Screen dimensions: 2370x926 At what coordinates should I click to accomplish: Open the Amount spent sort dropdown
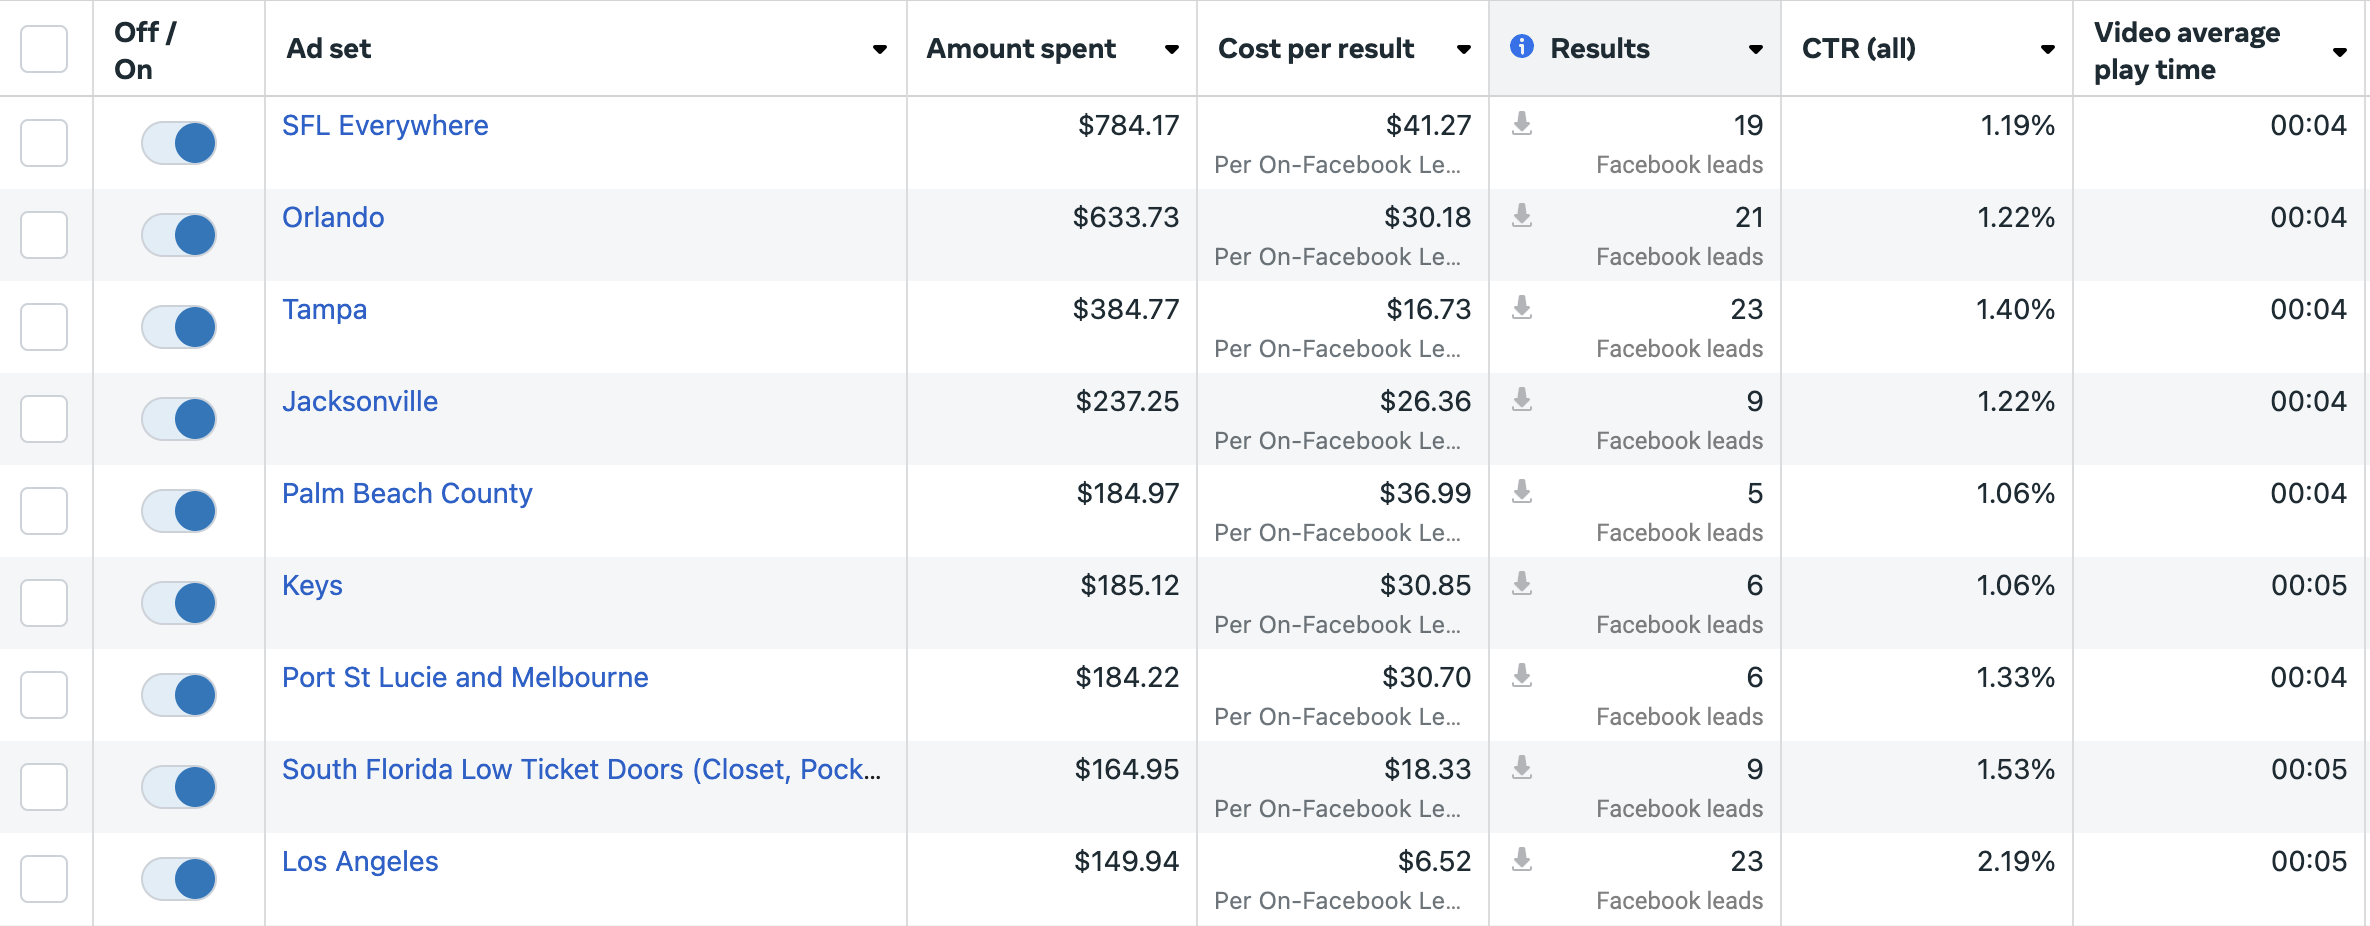1171,49
